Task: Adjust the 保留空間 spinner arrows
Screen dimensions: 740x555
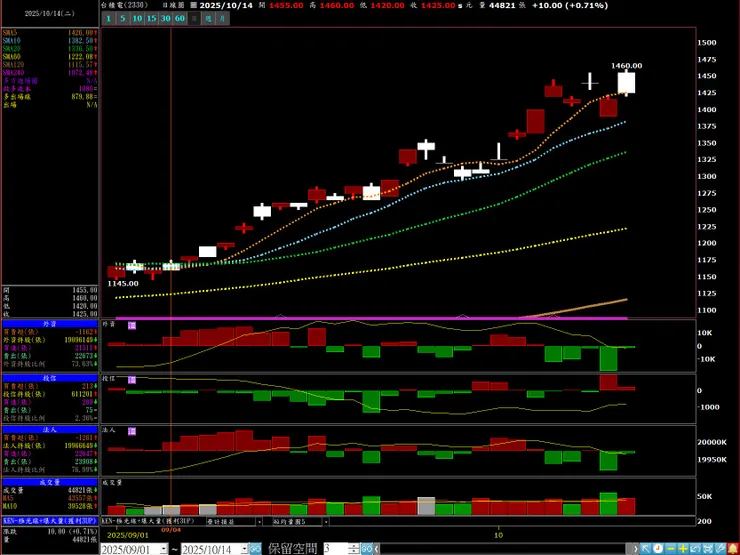Action: 353,549
